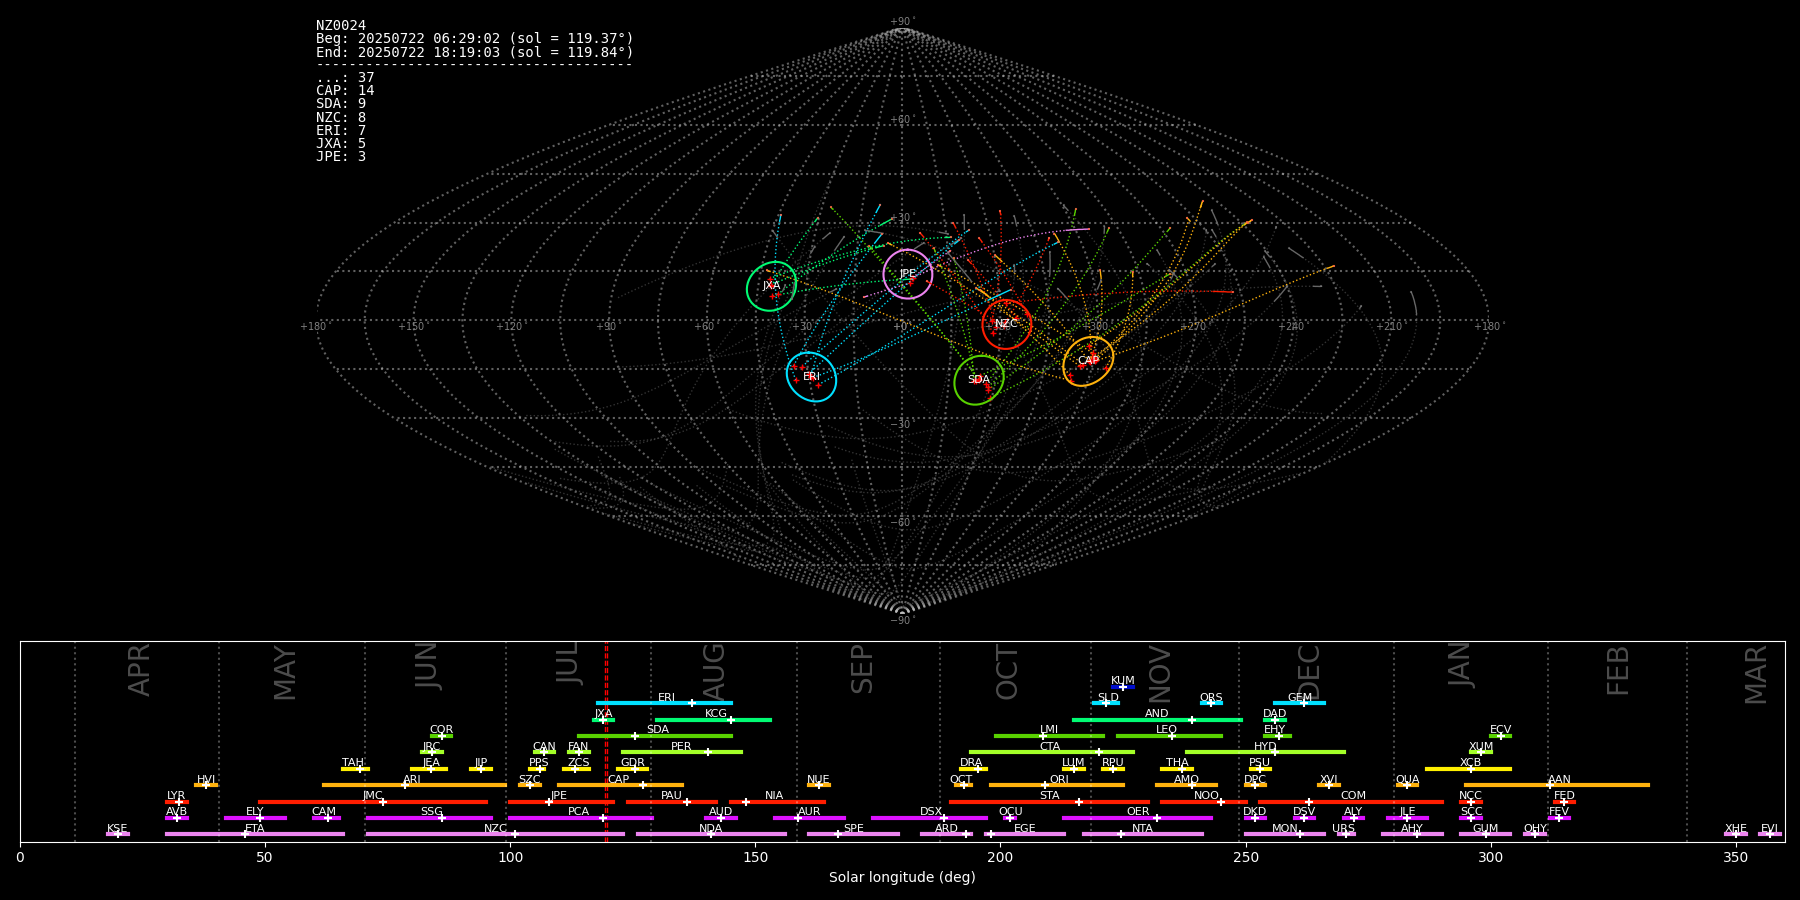Select the 'CAP: 14' count in legend
1800x900 pixels.
point(345,91)
